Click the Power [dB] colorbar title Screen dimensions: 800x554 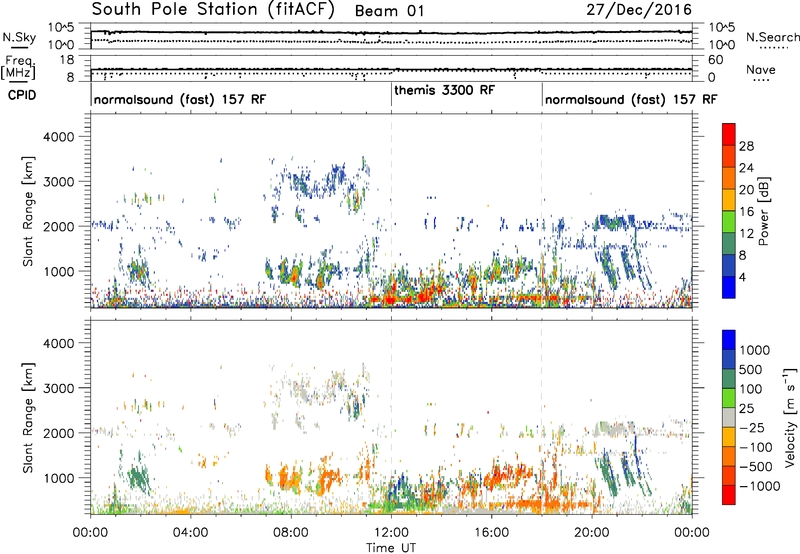763,211
